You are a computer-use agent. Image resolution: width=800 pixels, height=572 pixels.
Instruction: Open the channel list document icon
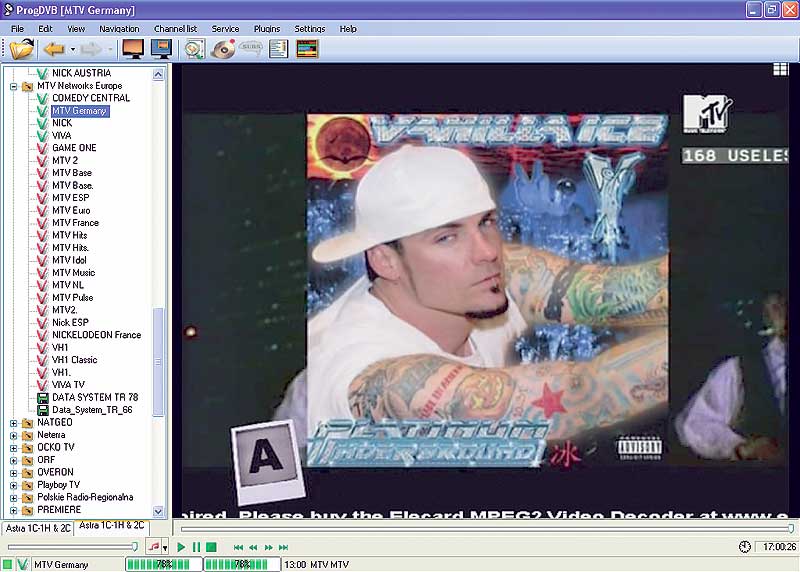(279, 49)
